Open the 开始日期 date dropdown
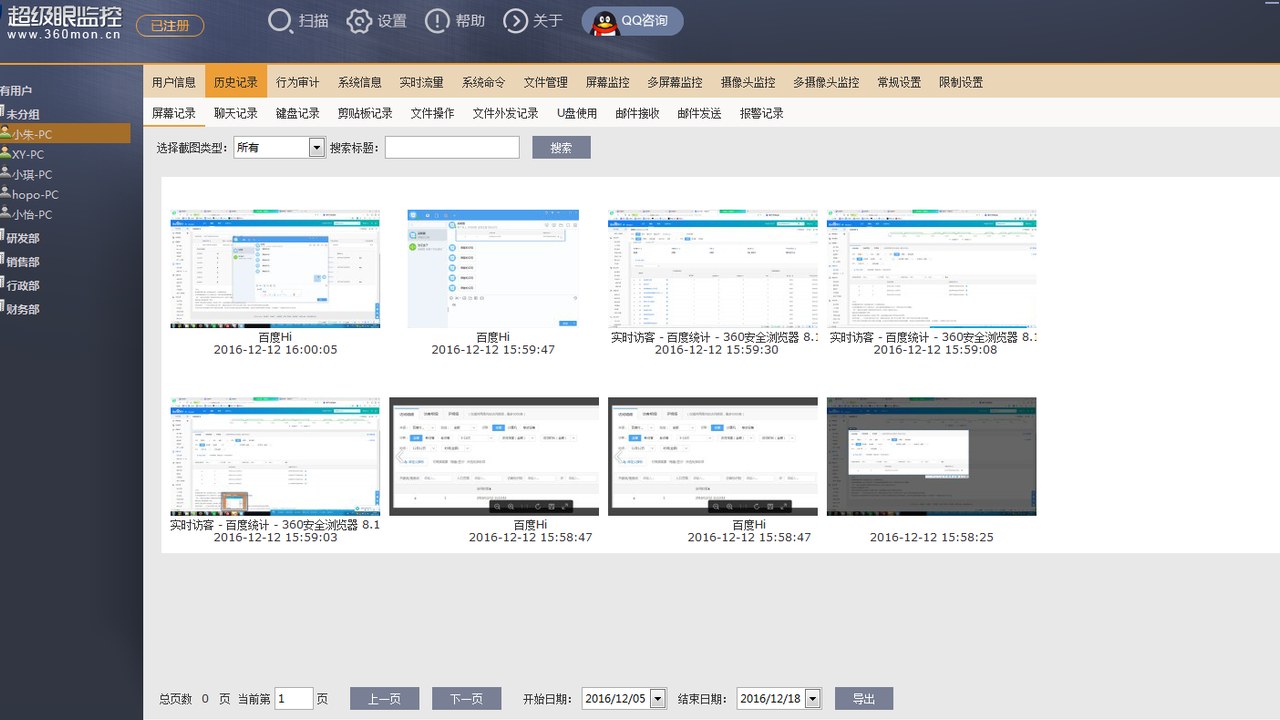Screen dimensions: 1280x720 (x=658, y=699)
